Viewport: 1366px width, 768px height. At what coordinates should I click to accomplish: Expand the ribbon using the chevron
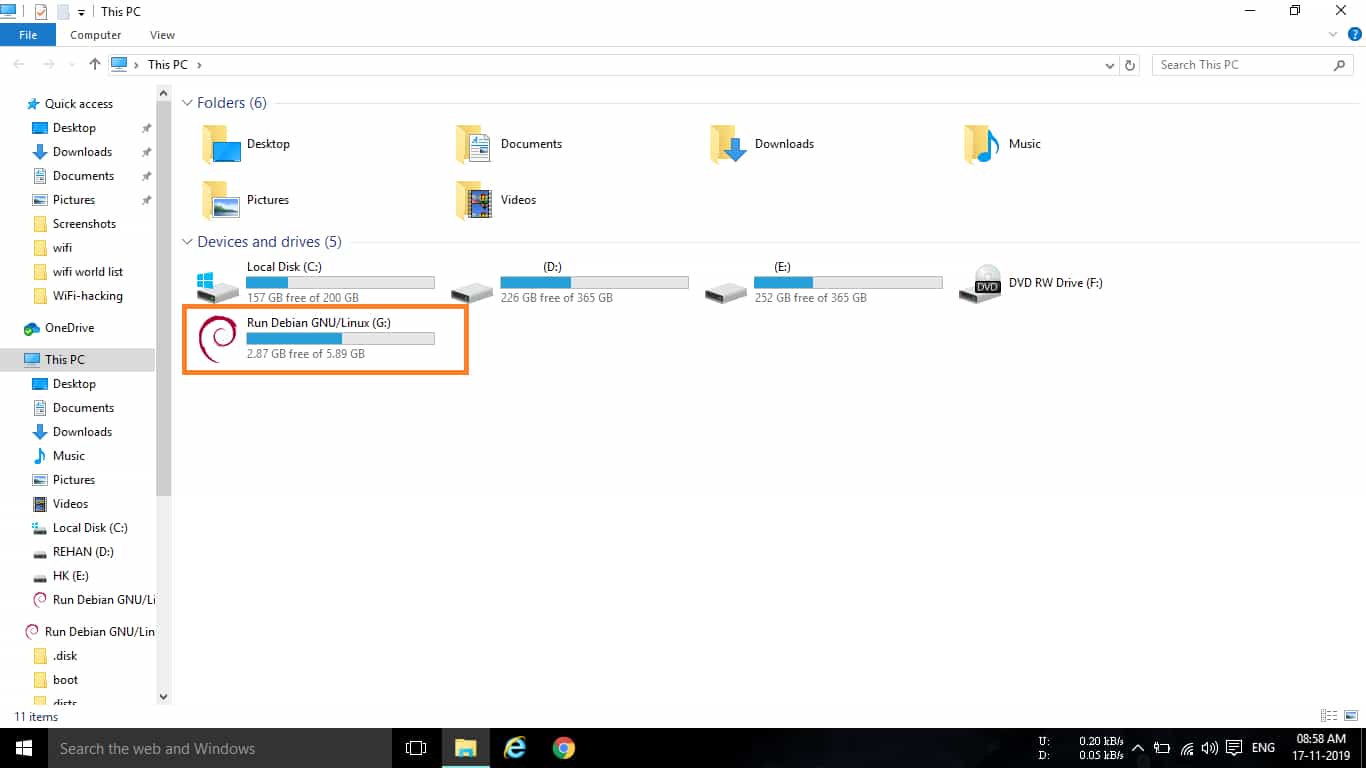click(x=1332, y=35)
